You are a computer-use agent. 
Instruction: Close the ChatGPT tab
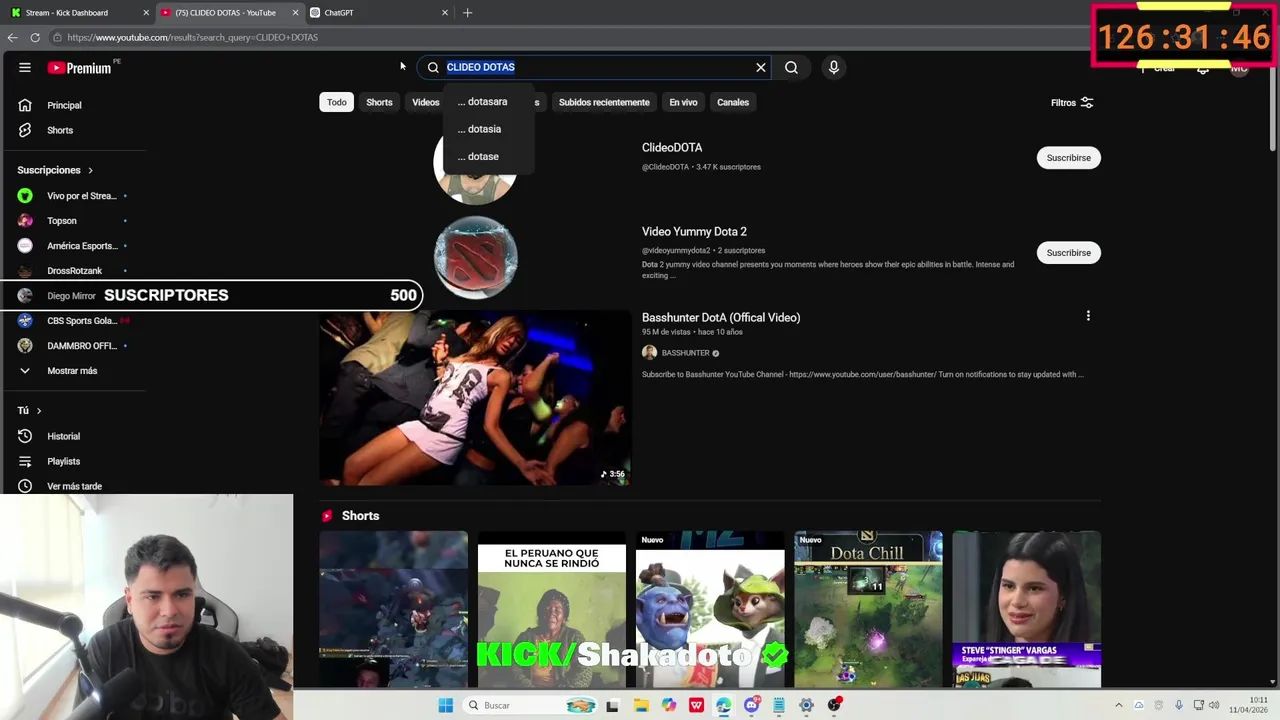point(445,13)
